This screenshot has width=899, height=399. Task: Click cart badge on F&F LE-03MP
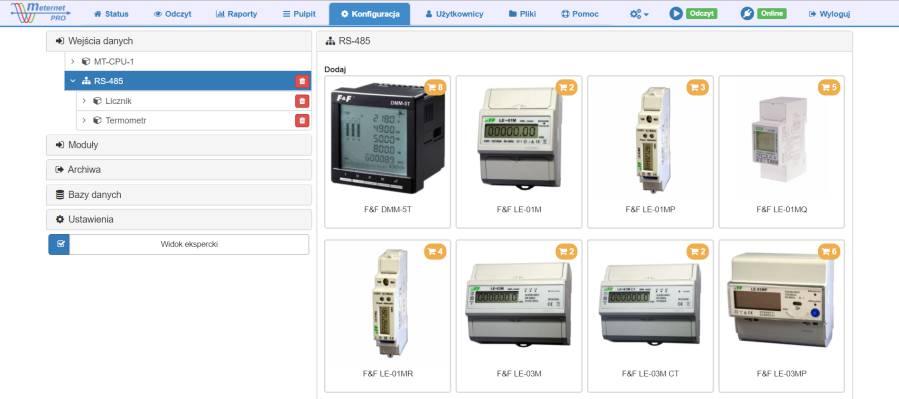[x=829, y=252]
